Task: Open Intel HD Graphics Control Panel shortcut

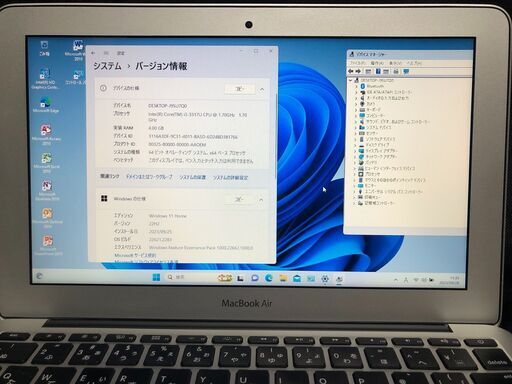Action: tap(45, 79)
